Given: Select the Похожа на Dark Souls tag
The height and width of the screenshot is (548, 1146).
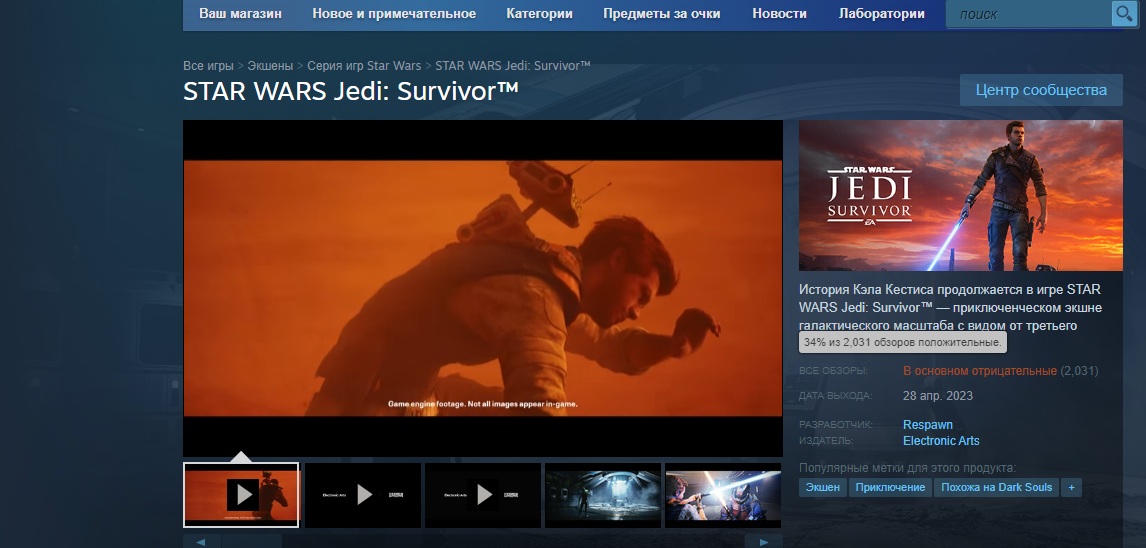Looking at the screenshot, I should point(997,487).
